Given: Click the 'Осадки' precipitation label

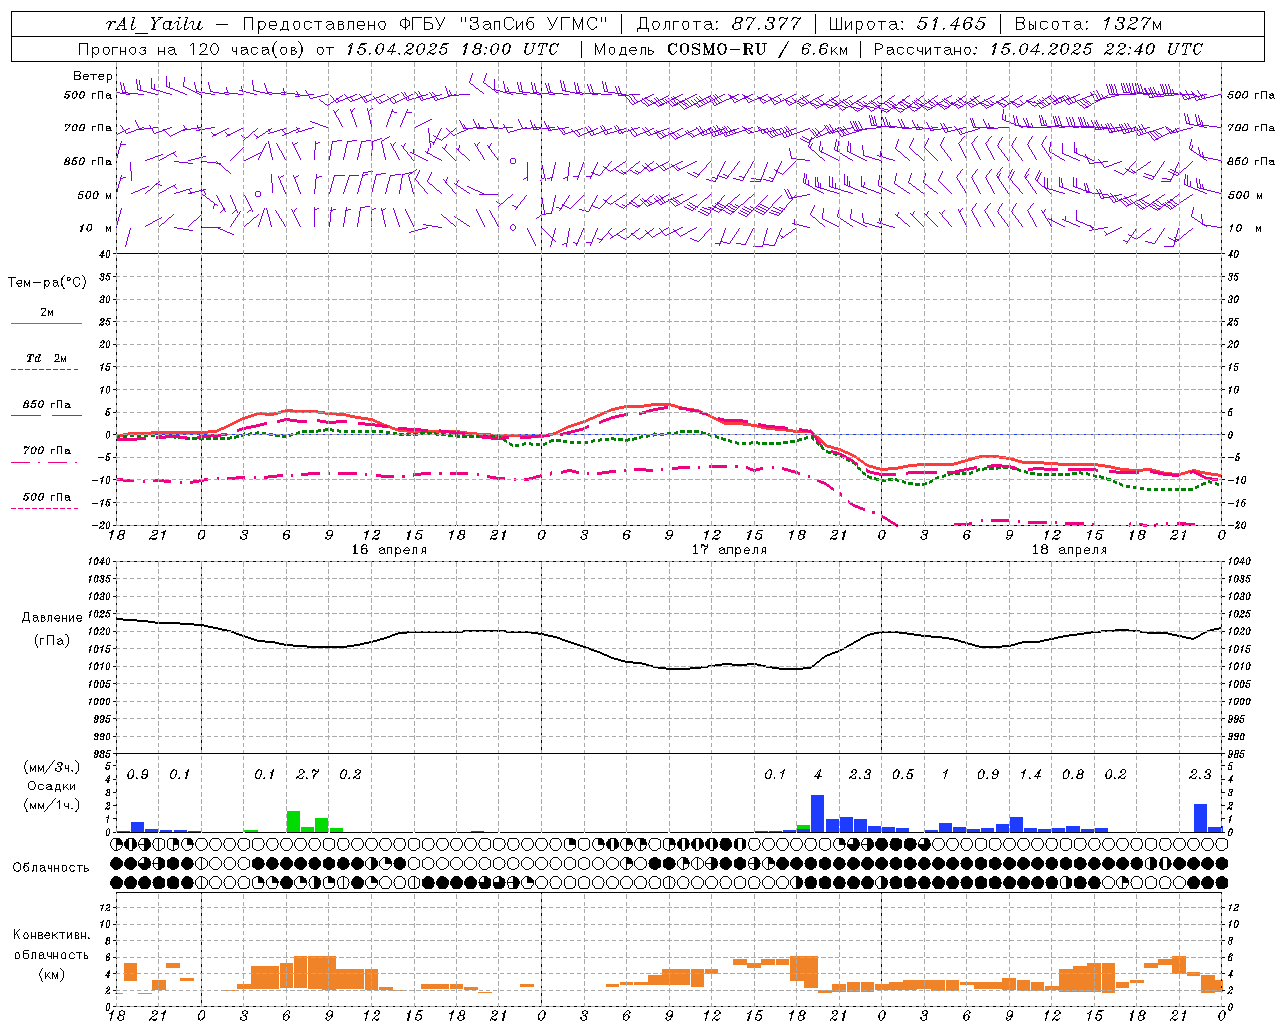Looking at the screenshot, I should [x=52, y=786].
